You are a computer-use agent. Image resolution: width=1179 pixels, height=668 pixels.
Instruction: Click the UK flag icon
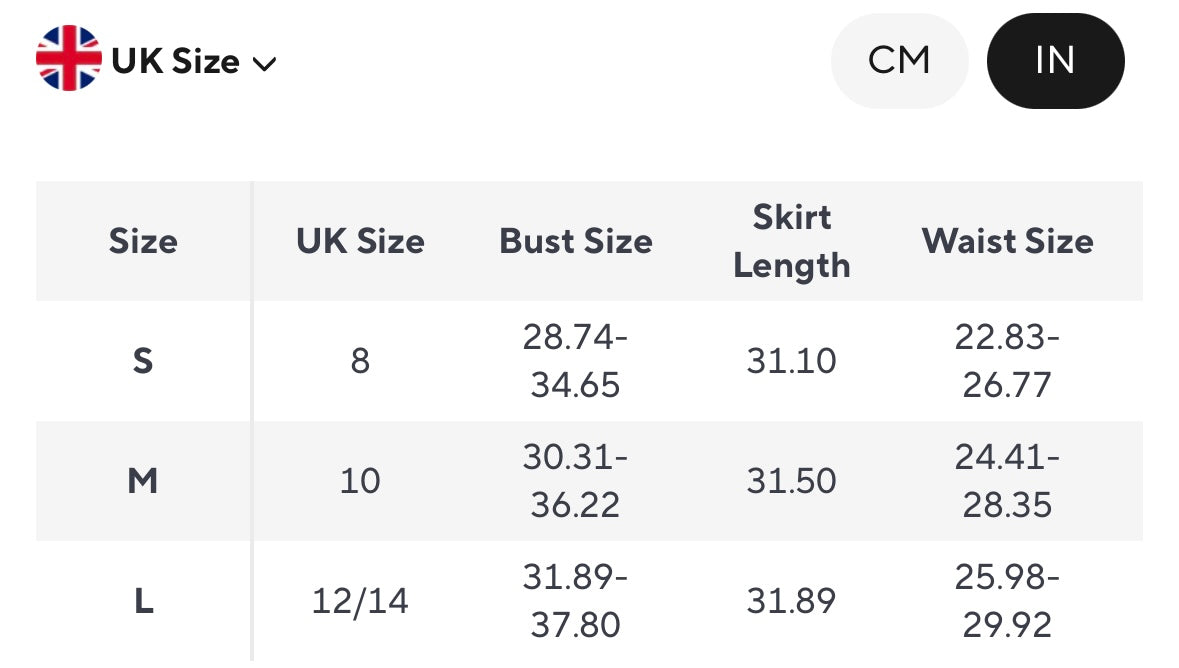[68, 59]
